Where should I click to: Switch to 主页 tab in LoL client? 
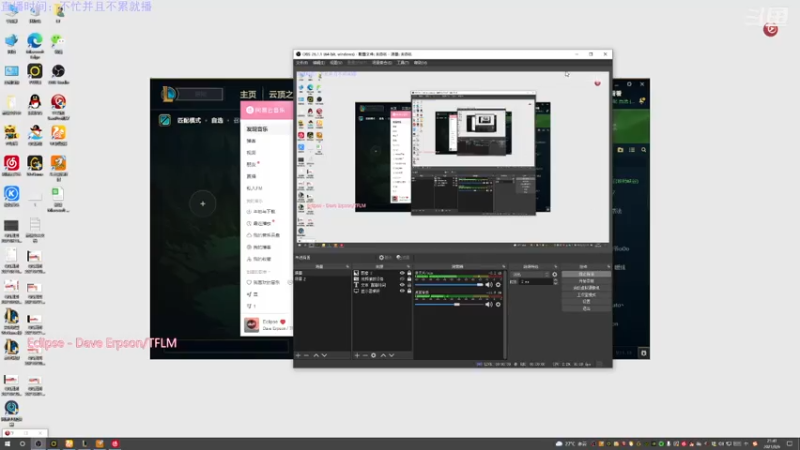click(248, 94)
